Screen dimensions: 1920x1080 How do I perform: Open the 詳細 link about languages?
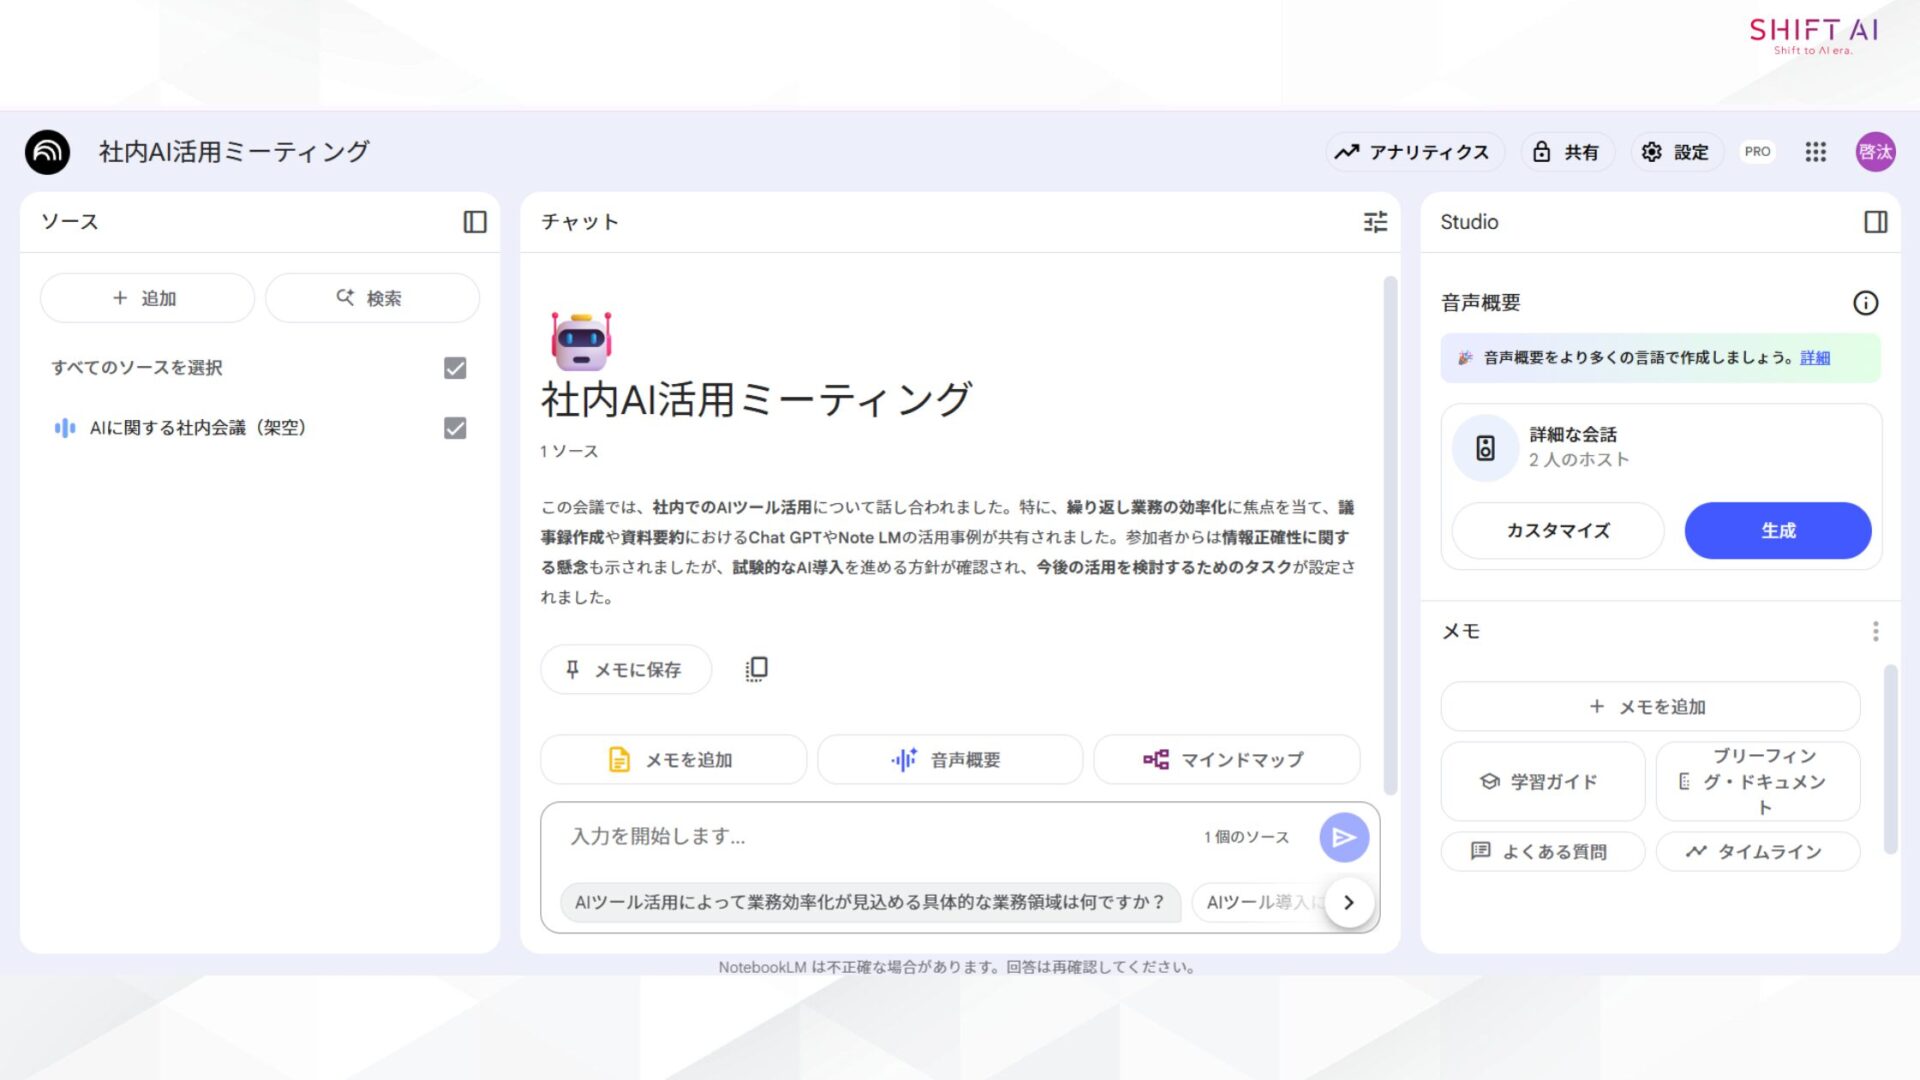click(1814, 357)
